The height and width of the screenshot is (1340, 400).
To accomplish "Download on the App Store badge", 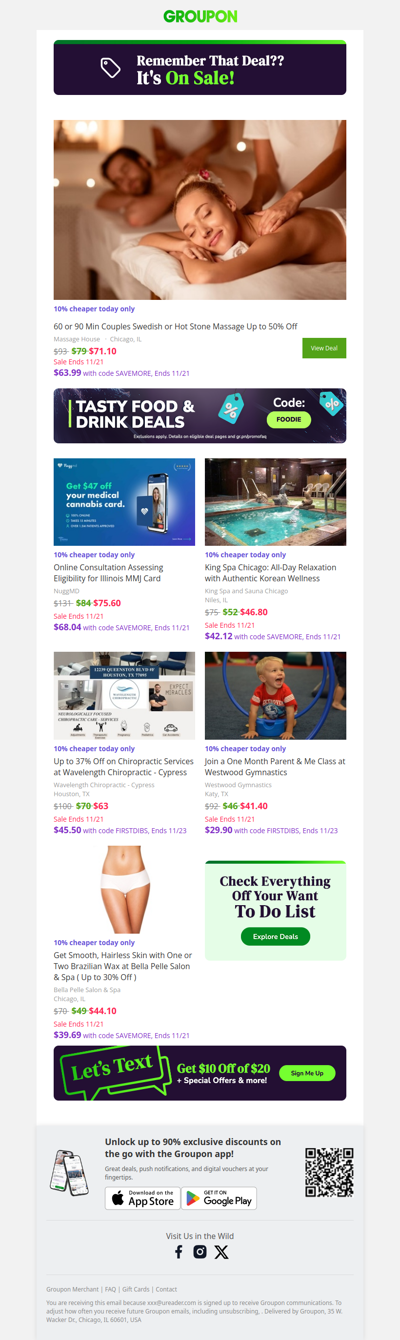I will pyautogui.click(x=142, y=1198).
